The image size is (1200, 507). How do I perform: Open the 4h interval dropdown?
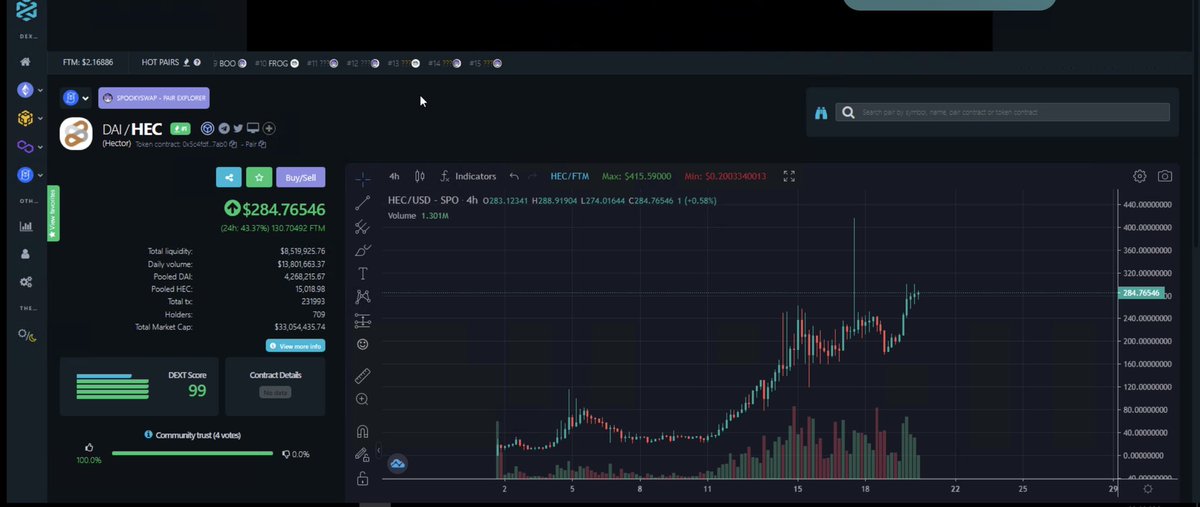394,176
